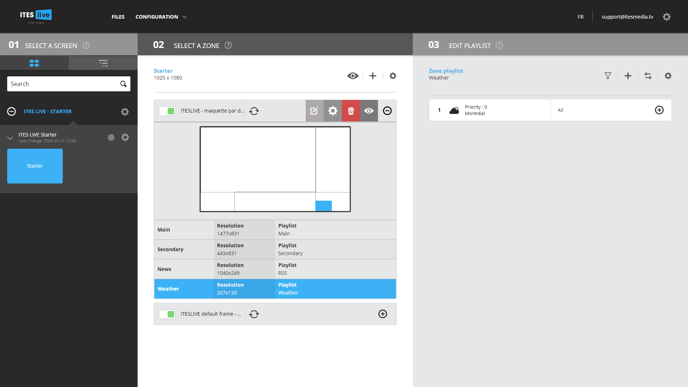Open the playlist filter funnel icon
Screen dimensions: 688x387
[x=608, y=76]
